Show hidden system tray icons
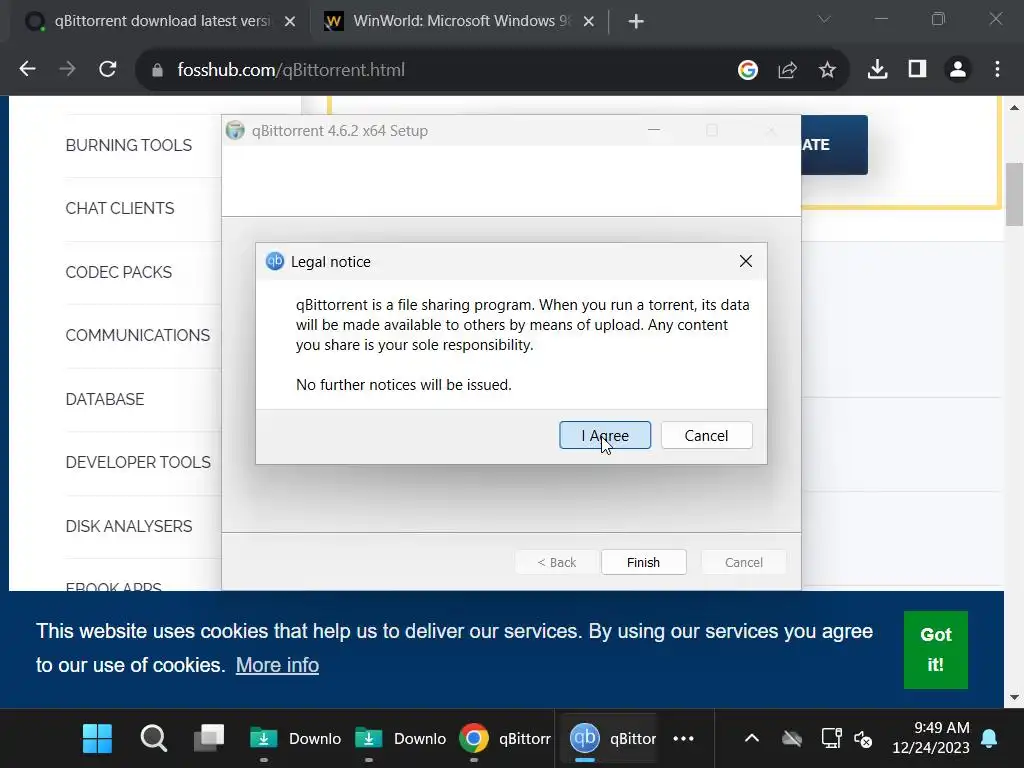The width and height of the screenshot is (1024, 768). click(x=752, y=739)
